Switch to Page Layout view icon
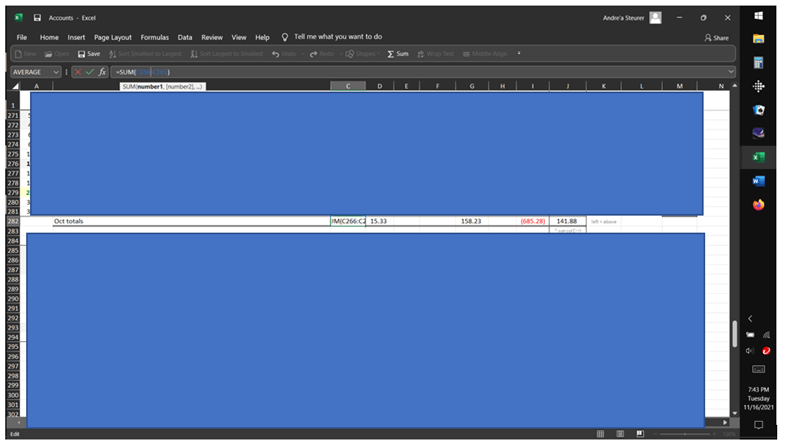The width and height of the screenshot is (786, 447). (x=620, y=433)
